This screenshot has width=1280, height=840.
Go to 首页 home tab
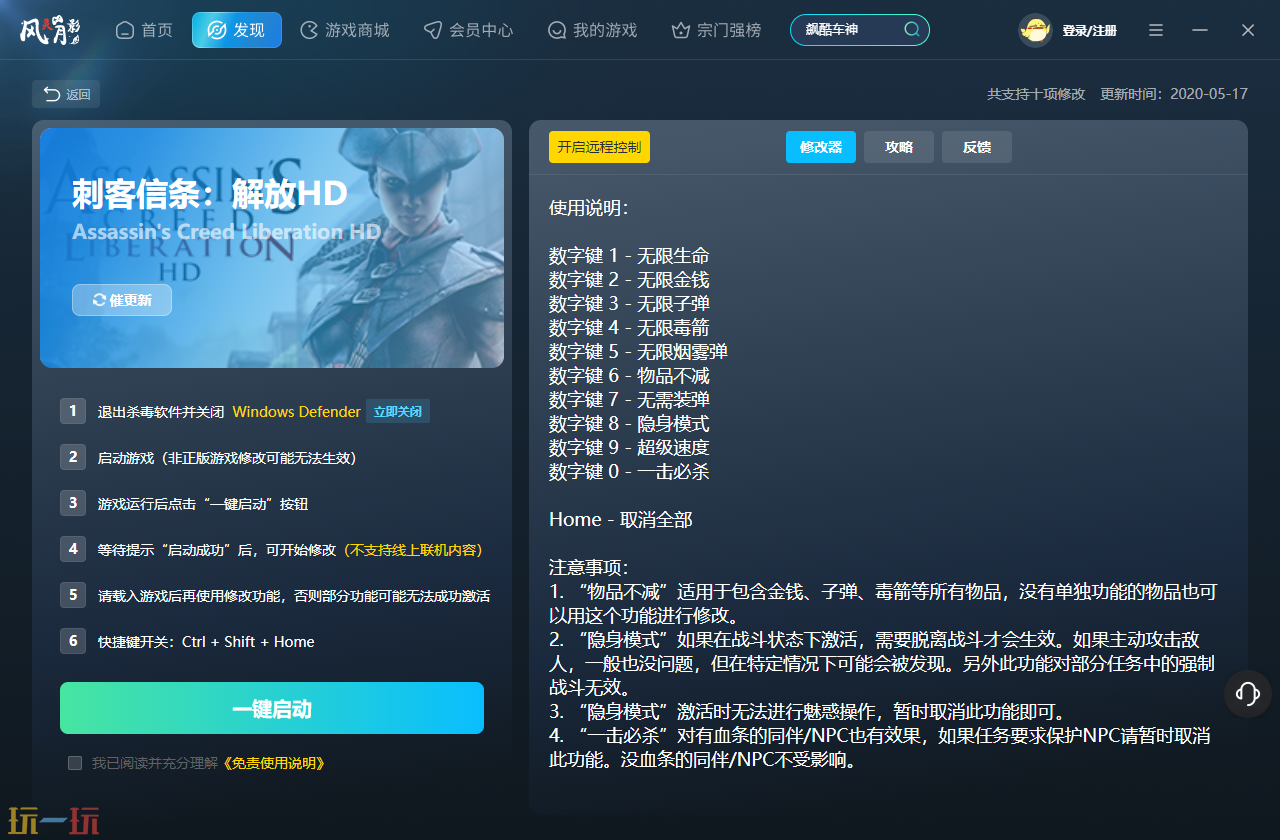click(144, 30)
